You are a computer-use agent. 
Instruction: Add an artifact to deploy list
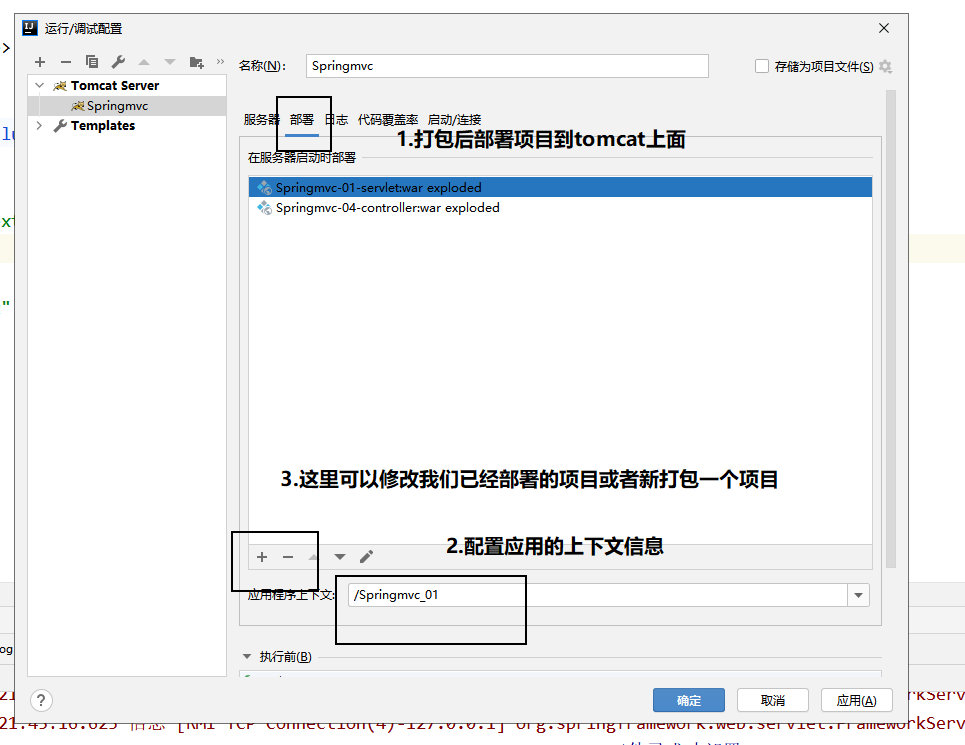click(262, 557)
